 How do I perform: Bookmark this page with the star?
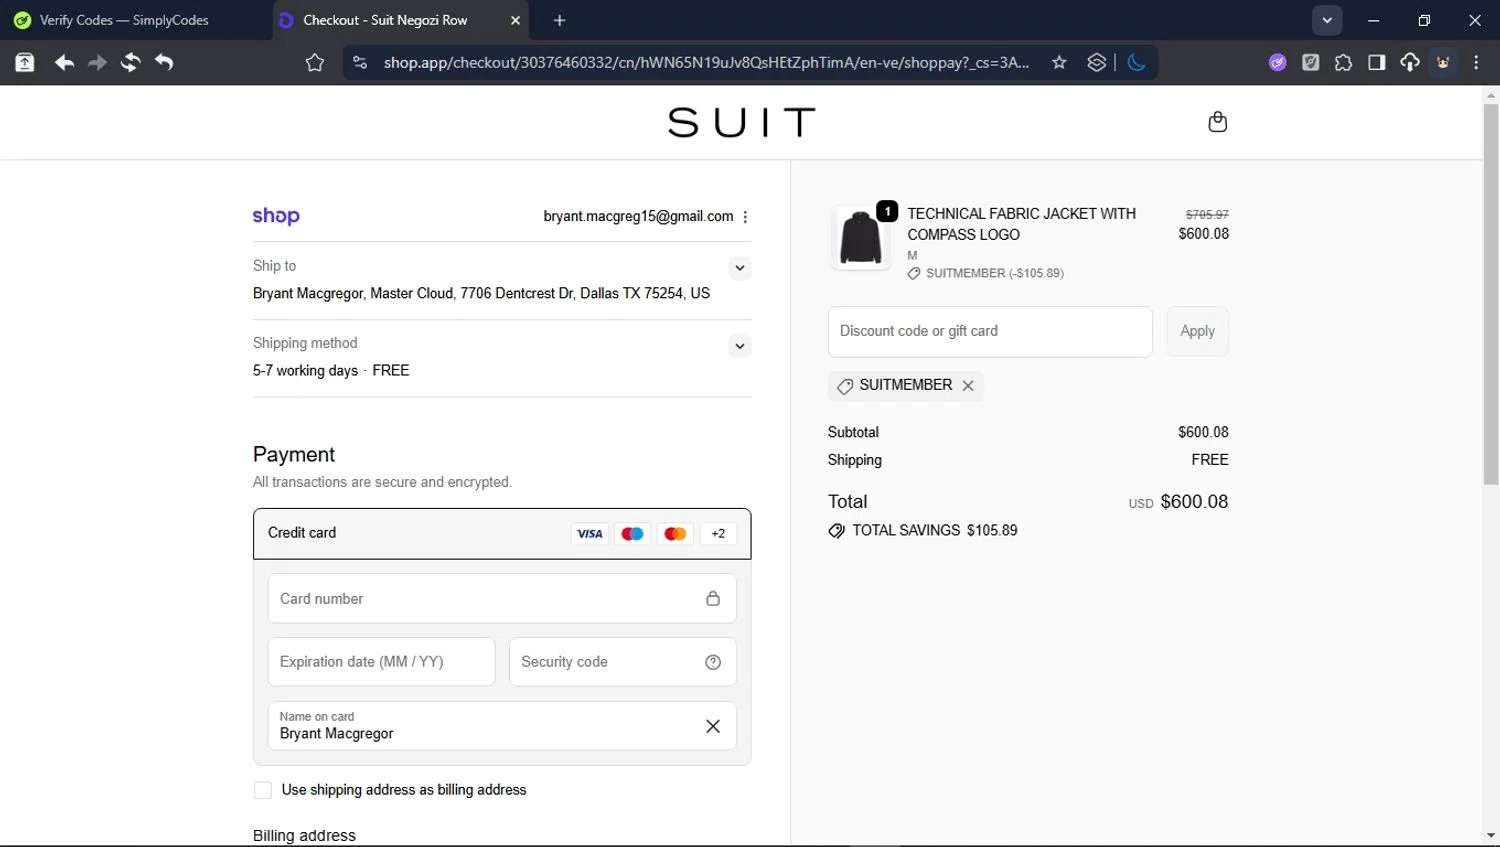tap(1059, 63)
